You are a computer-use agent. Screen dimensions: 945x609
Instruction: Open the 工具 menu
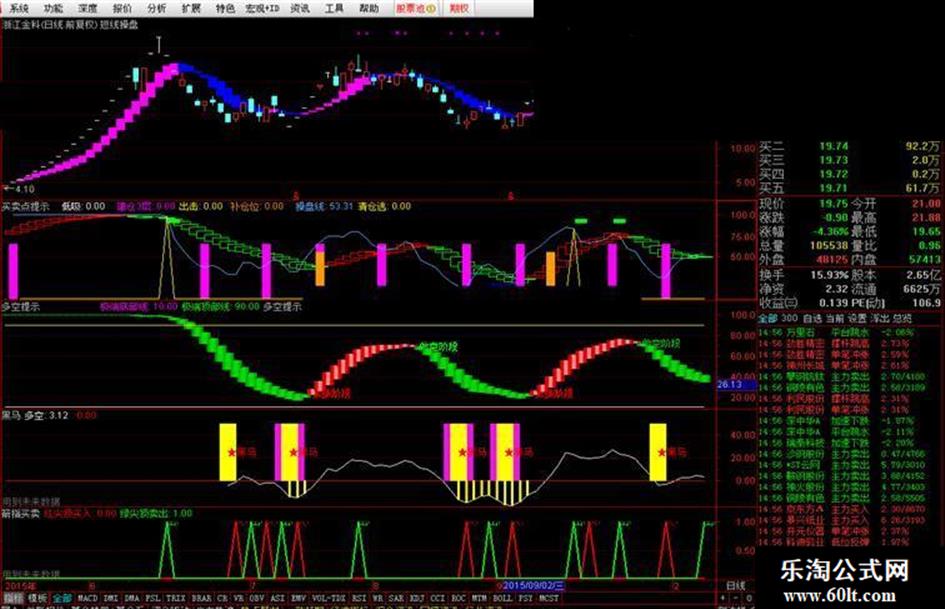click(x=334, y=8)
